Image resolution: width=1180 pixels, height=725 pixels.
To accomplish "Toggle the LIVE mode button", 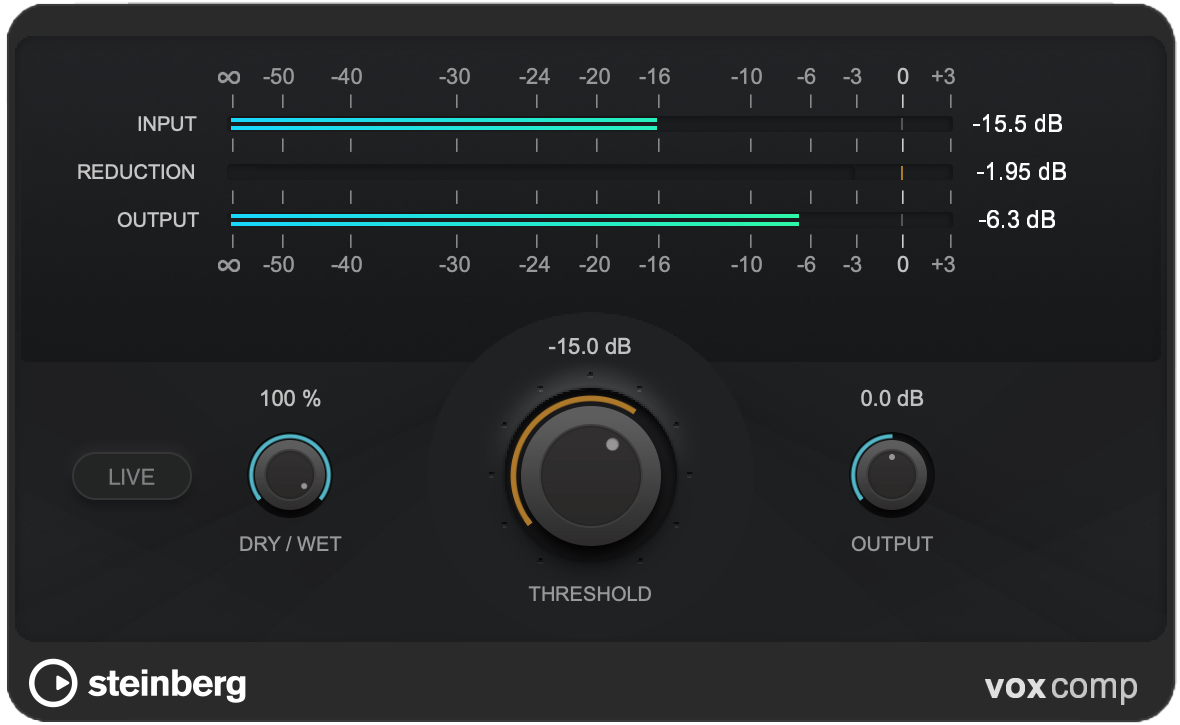I will (x=131, y=477).
